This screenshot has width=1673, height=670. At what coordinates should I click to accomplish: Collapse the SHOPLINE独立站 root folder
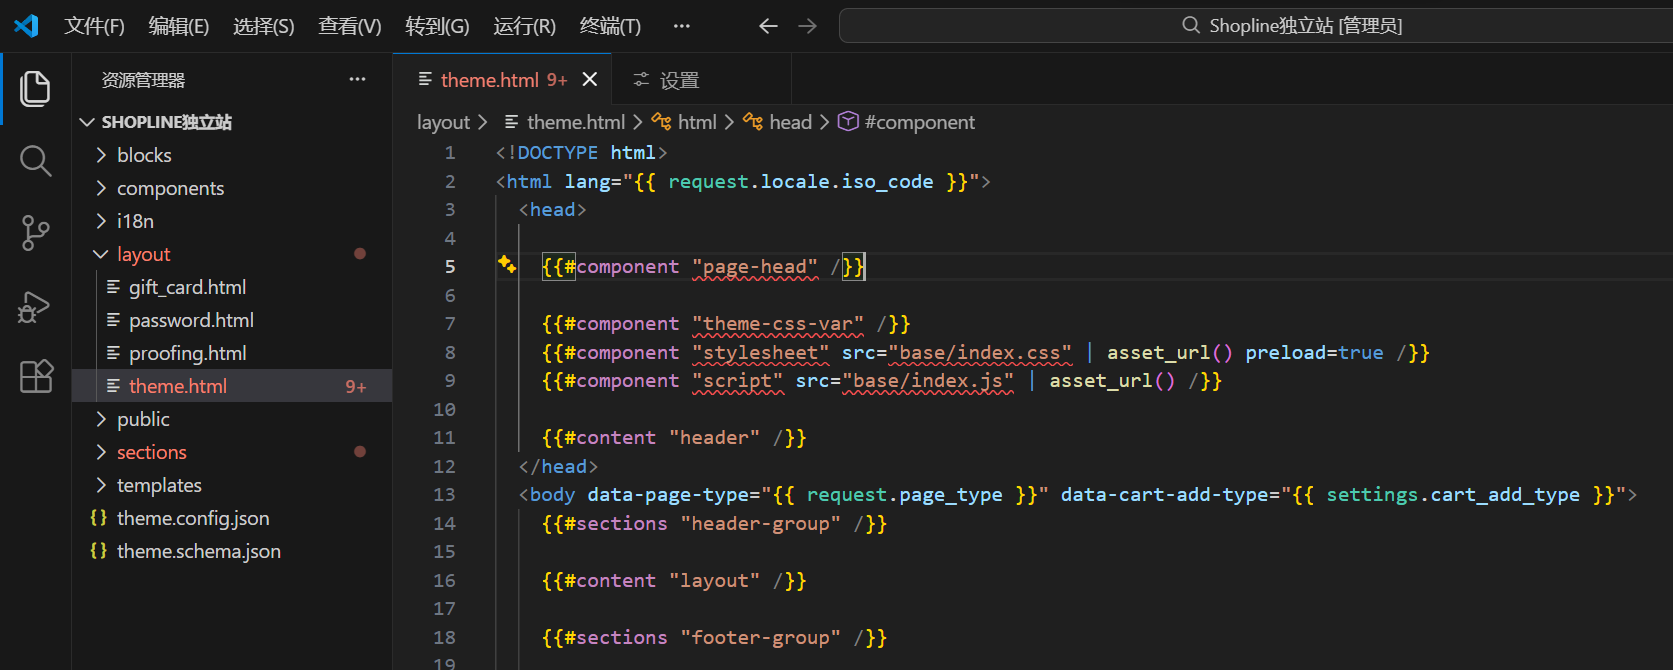pyautogui.click(x=166, y=122)
